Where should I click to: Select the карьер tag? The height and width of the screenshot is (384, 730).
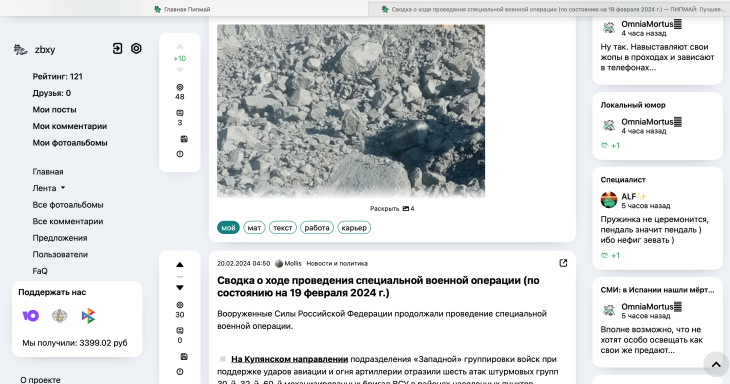click(354, 228)
